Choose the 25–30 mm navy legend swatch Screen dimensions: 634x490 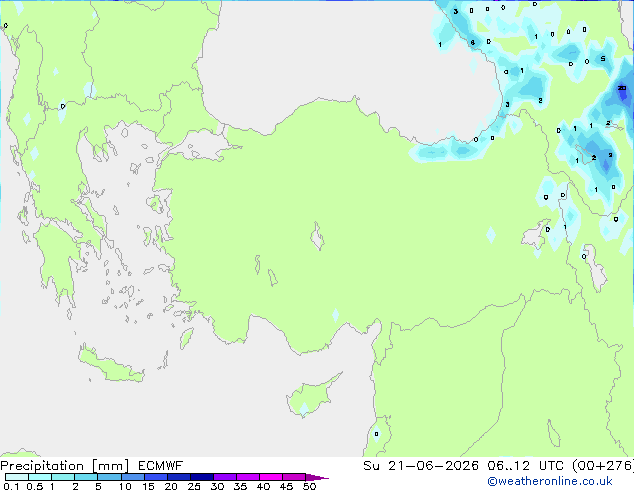point(201,477)
